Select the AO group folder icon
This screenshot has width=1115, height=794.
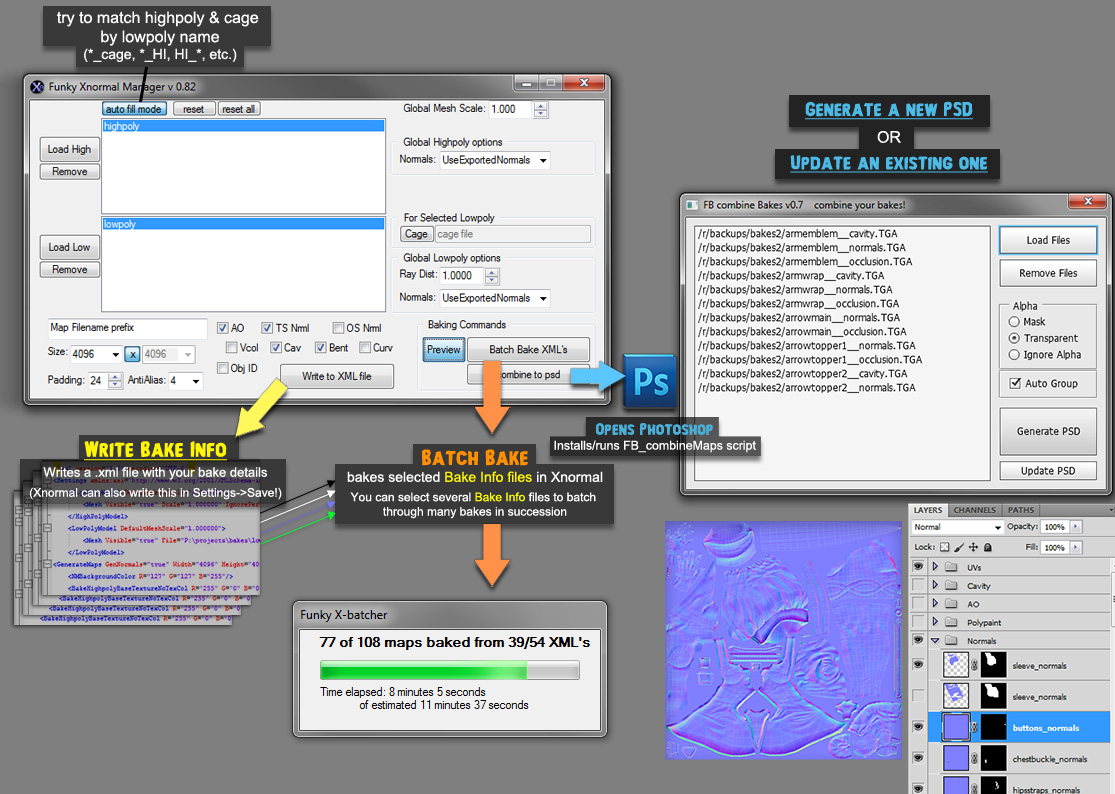click(951, 604)
